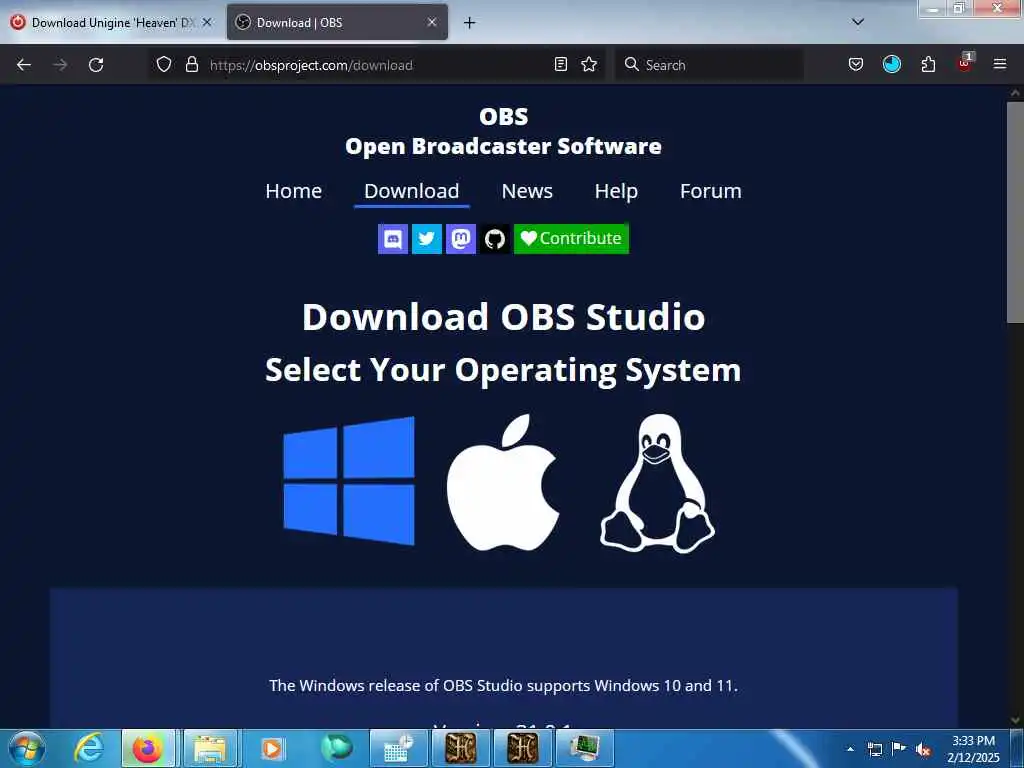
Task: Open the media player taskbar icon
Action: point(272,748)
